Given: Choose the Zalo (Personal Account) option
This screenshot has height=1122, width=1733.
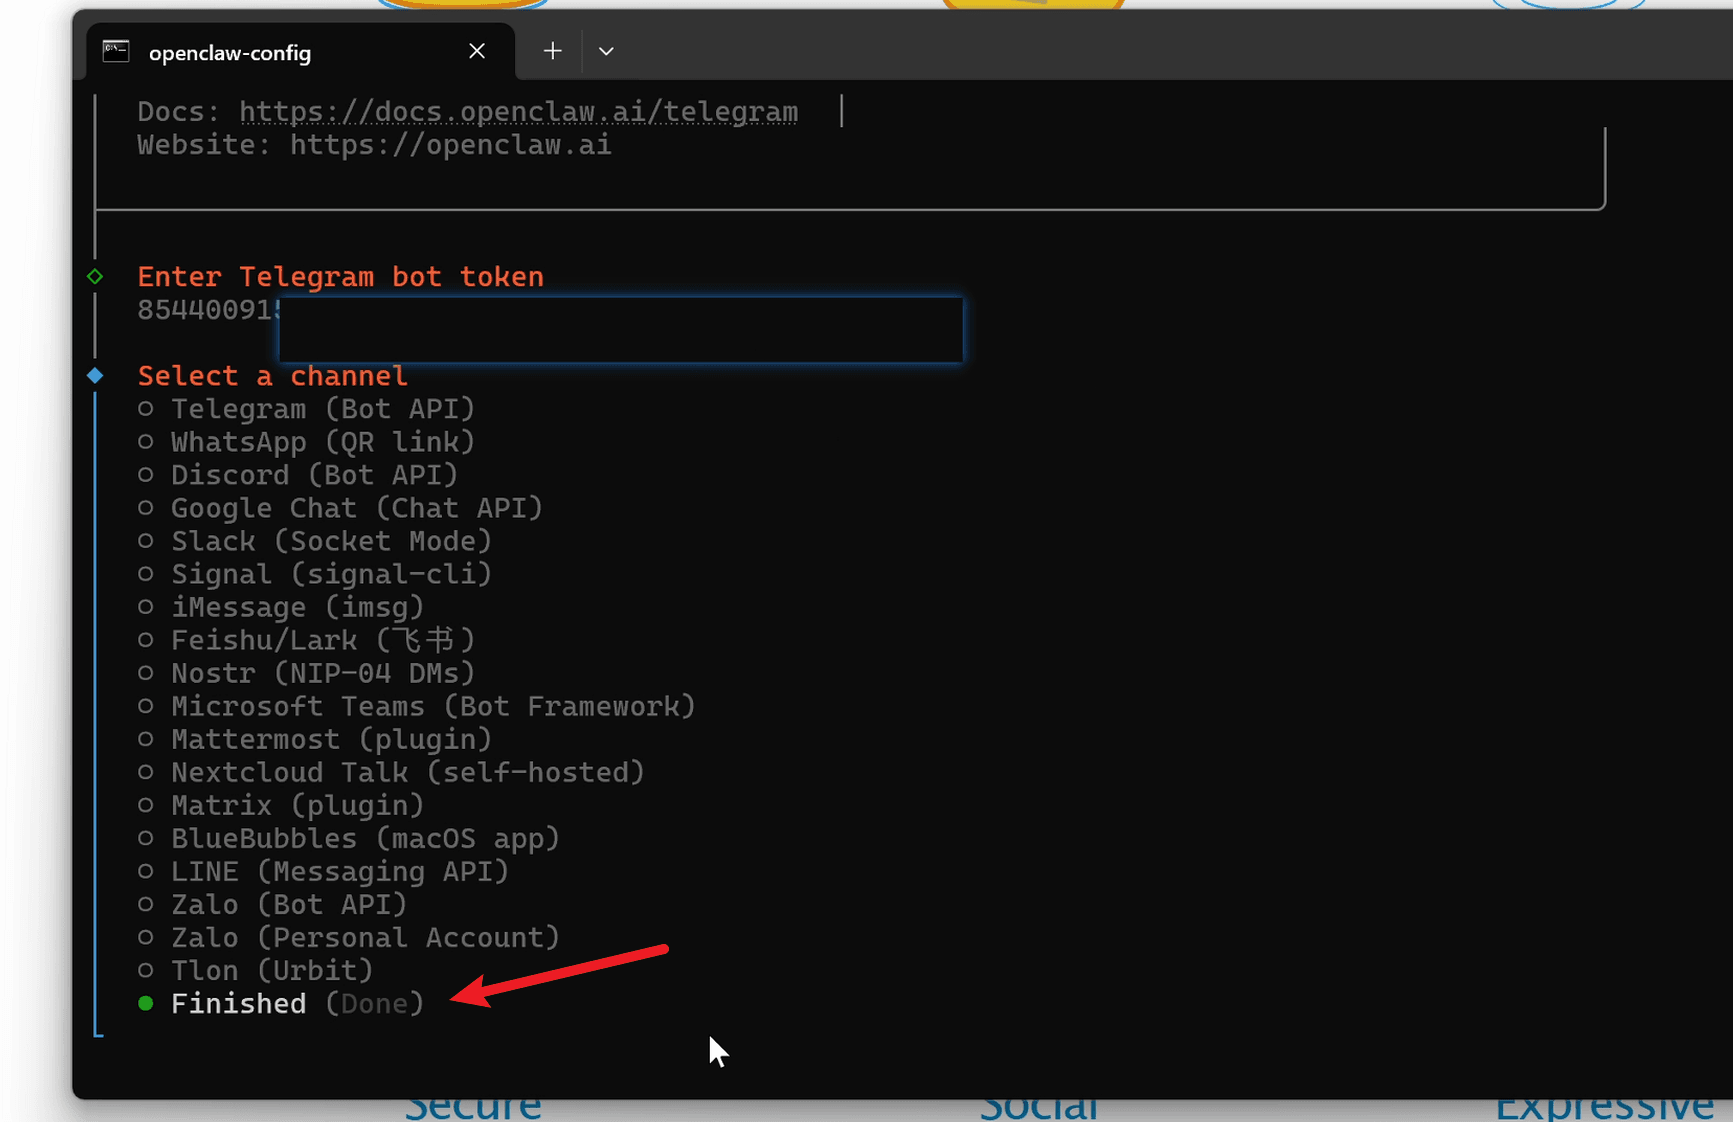Looking at the screenshot, I should point(365,937).
